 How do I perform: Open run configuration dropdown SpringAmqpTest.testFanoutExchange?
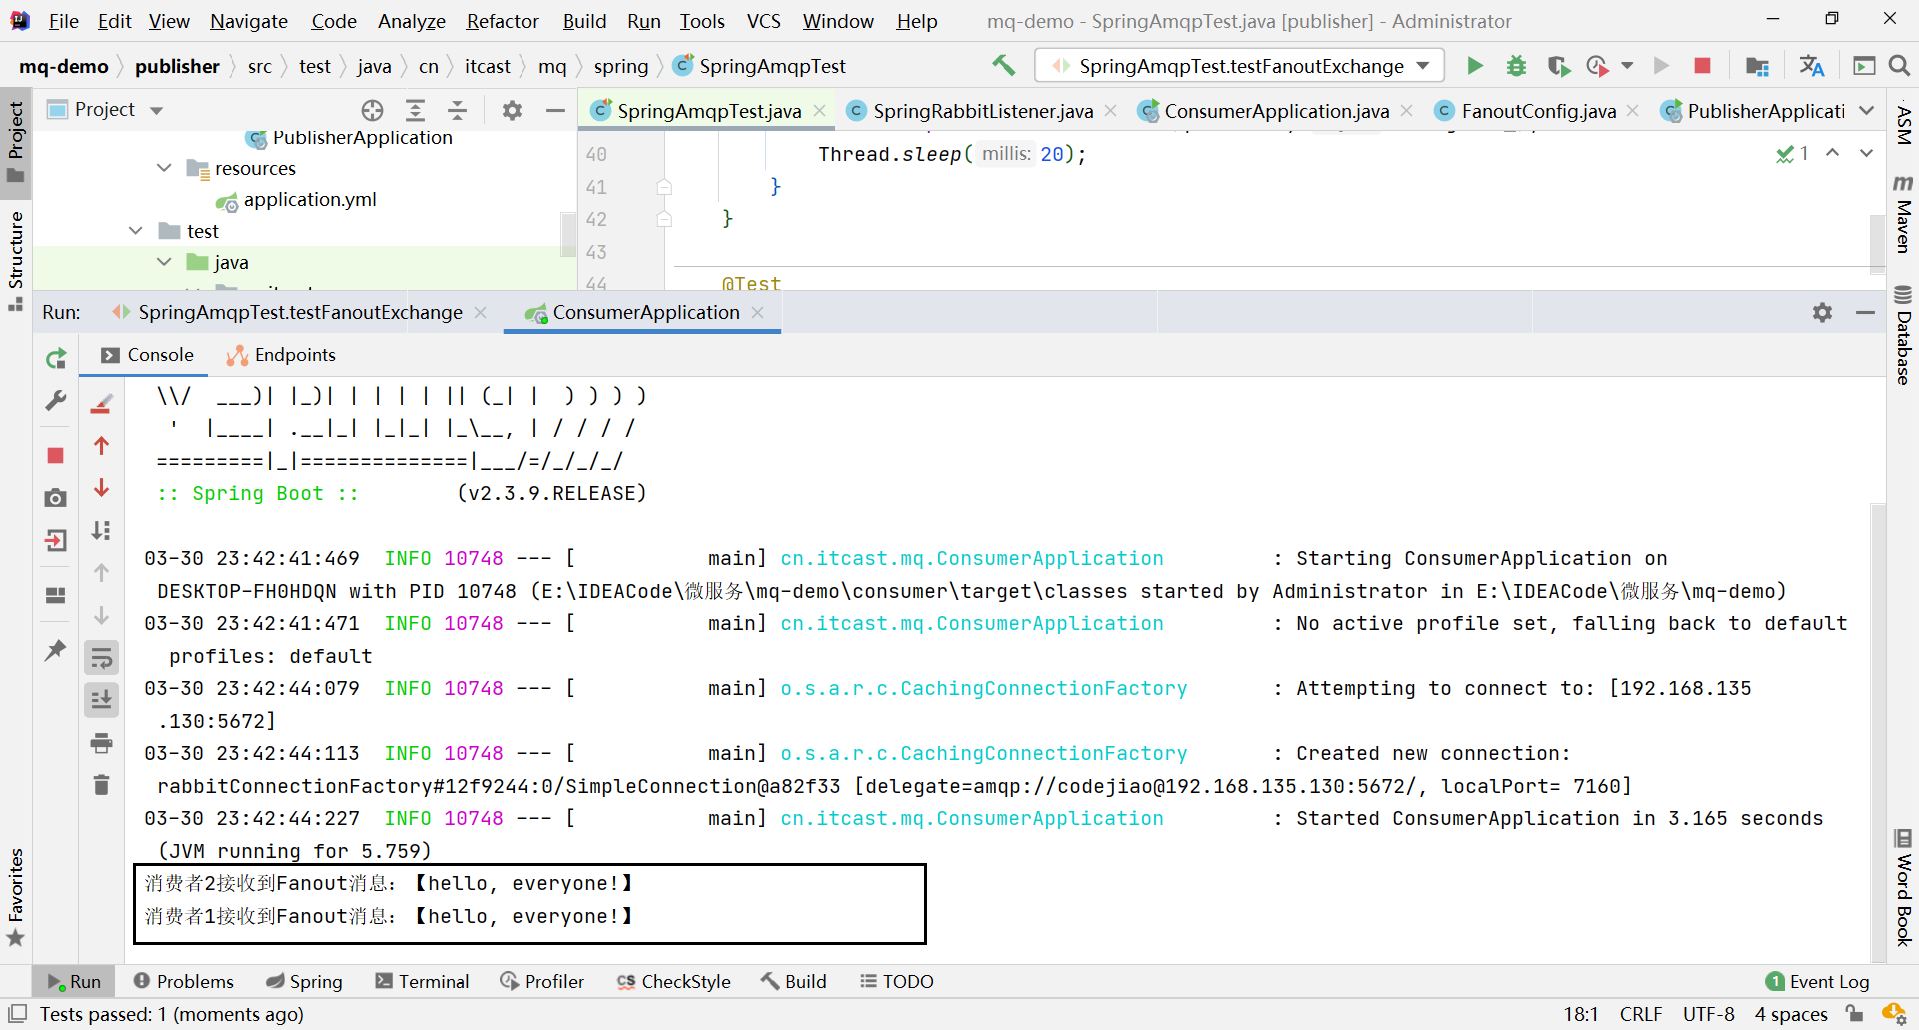(1240, 66)
